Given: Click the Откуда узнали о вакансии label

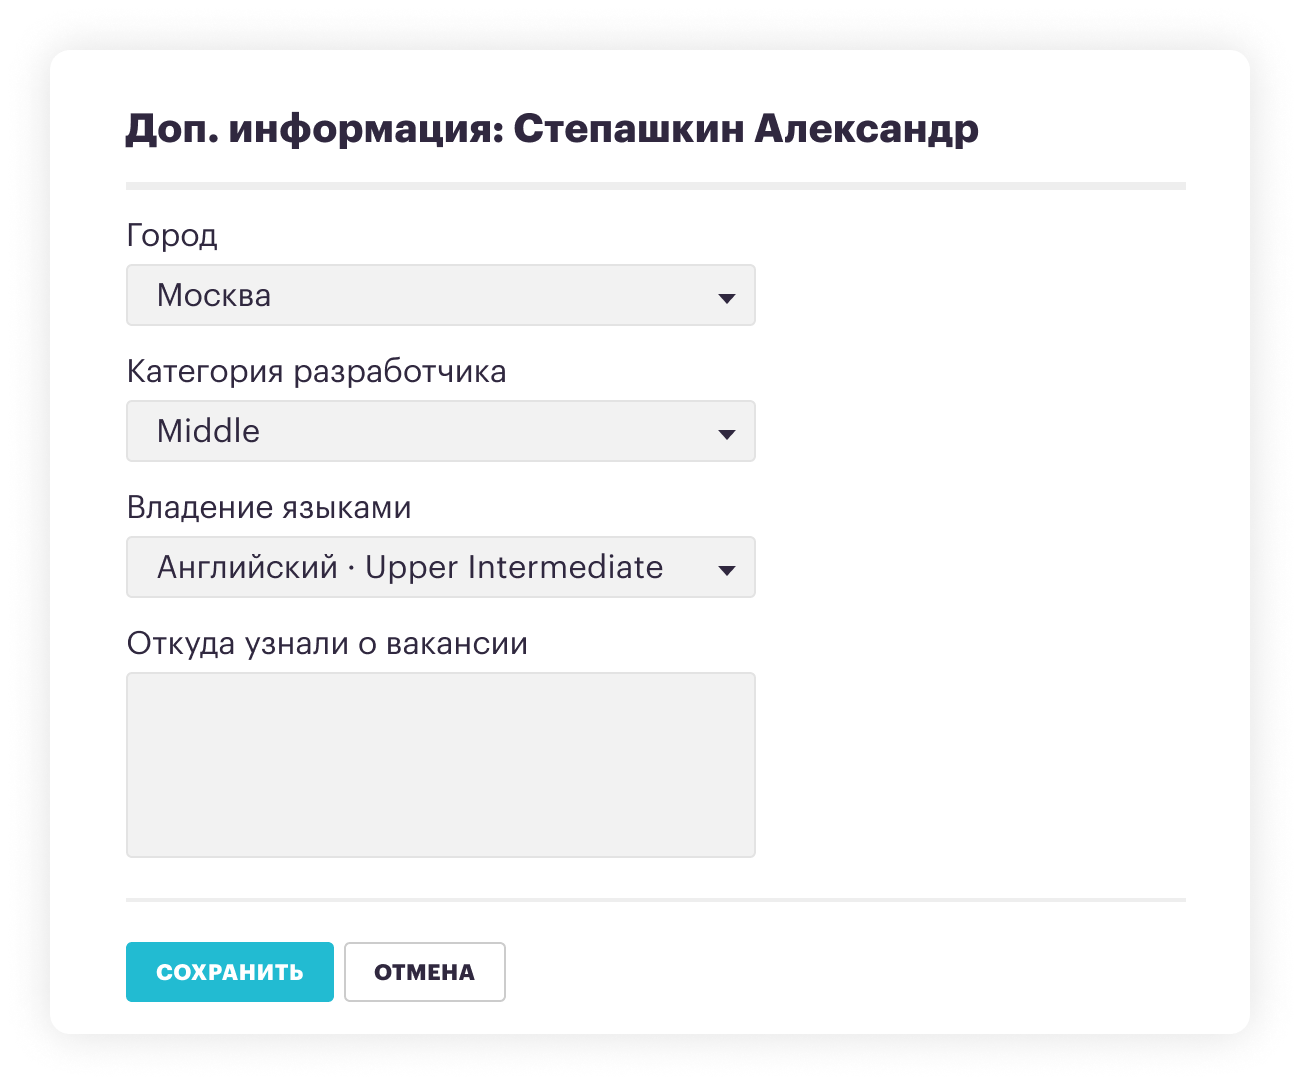Looking at the screenshot, I should (x=326, y=643).
